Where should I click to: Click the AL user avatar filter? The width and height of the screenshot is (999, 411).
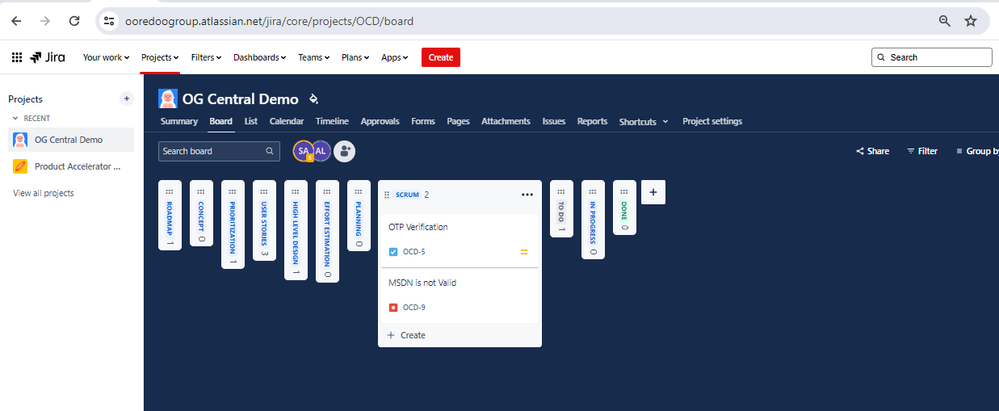coord(320,151)
